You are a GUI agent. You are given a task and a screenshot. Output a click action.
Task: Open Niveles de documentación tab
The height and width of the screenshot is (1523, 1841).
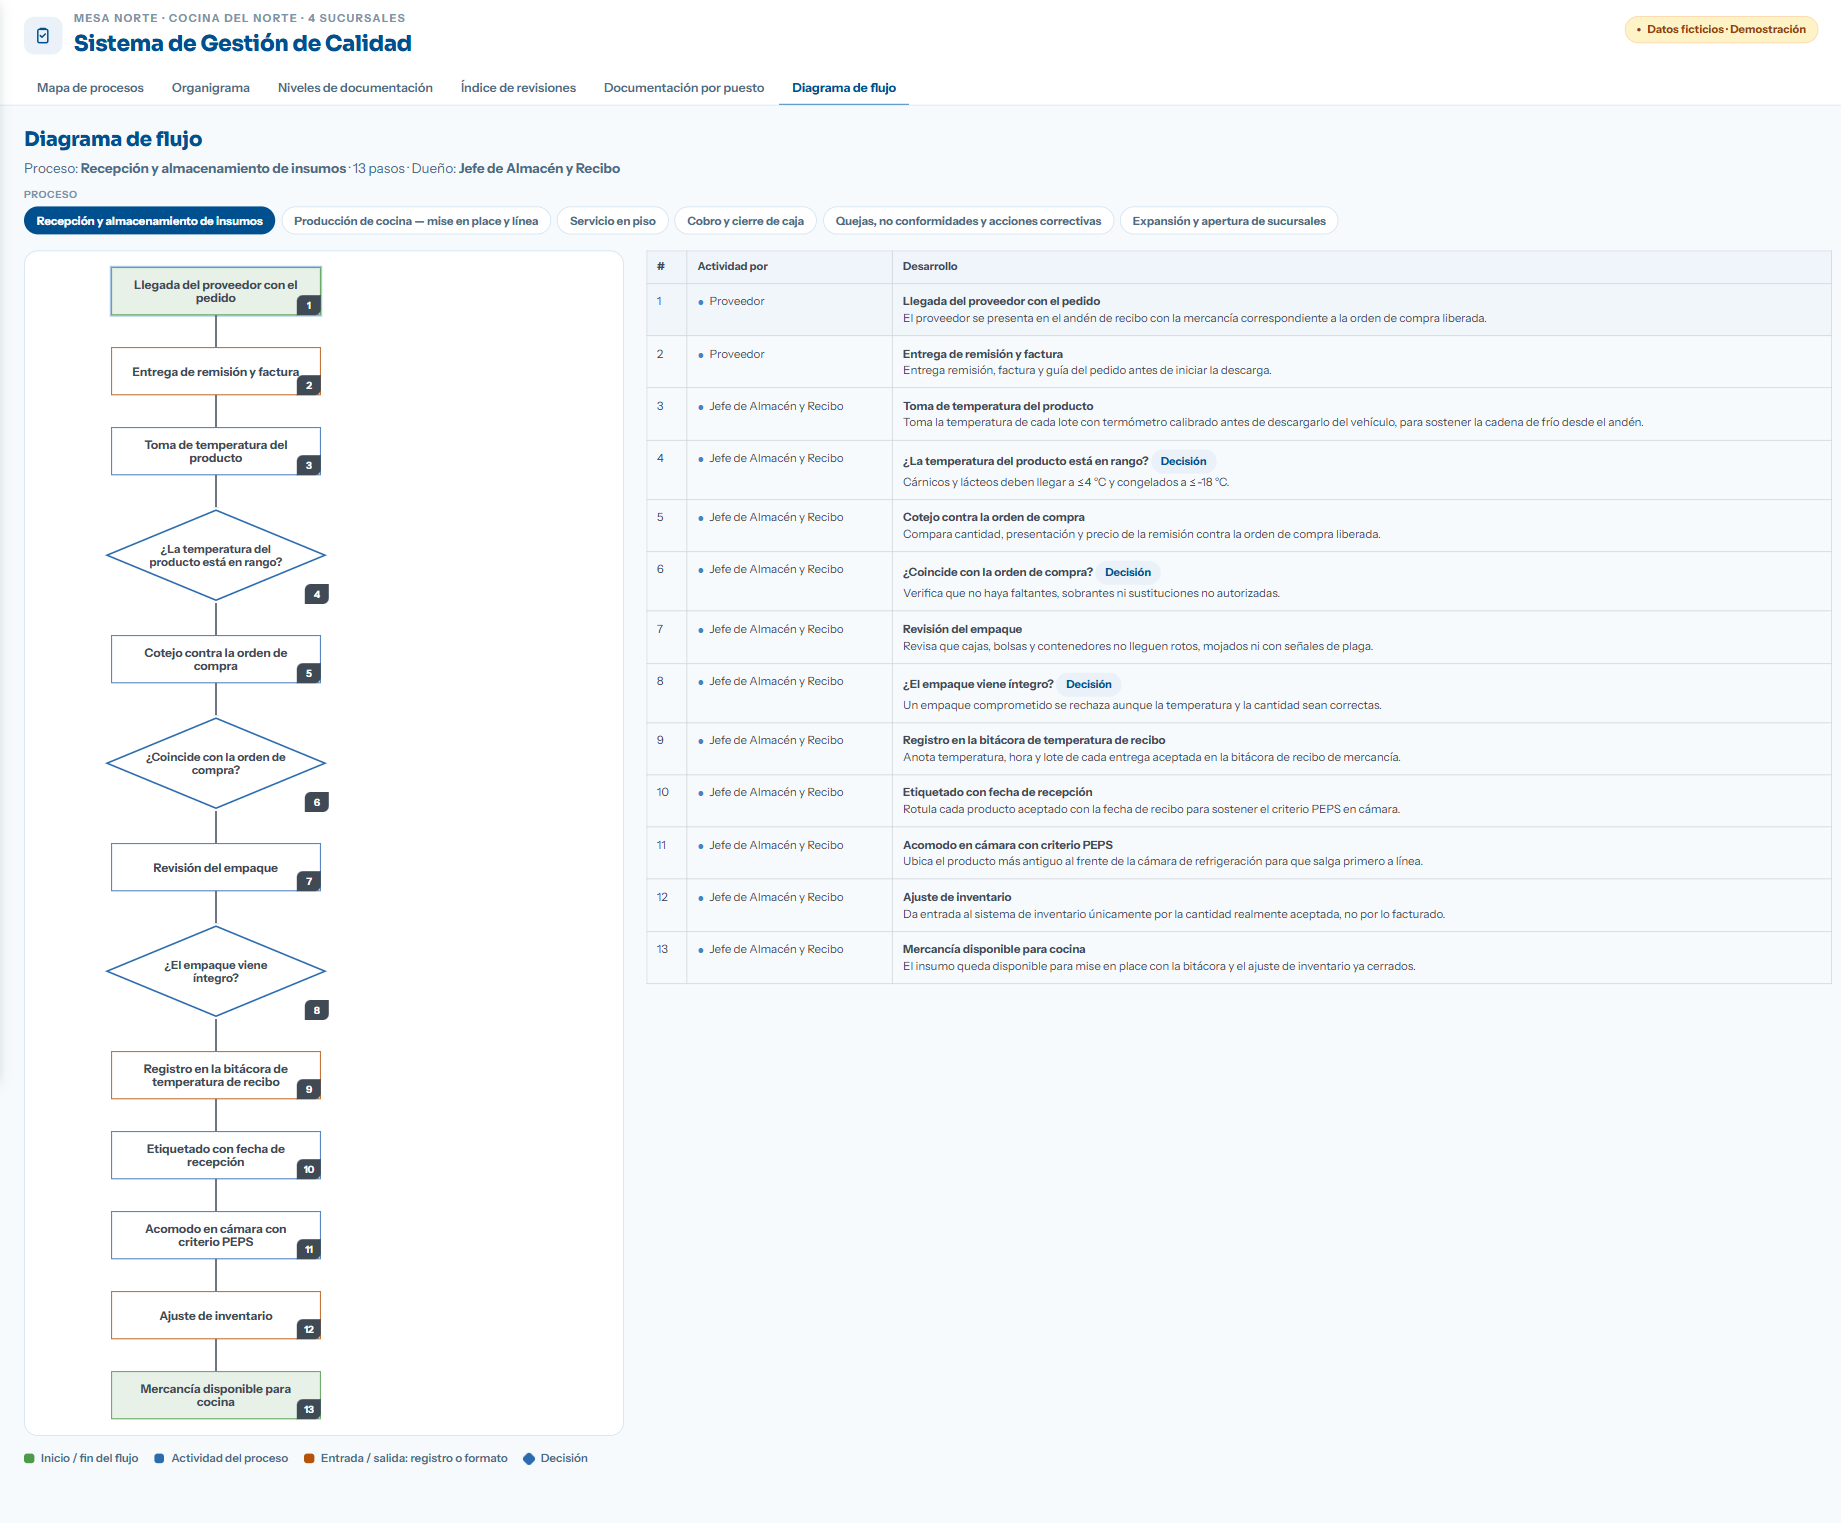click(355, 88)
